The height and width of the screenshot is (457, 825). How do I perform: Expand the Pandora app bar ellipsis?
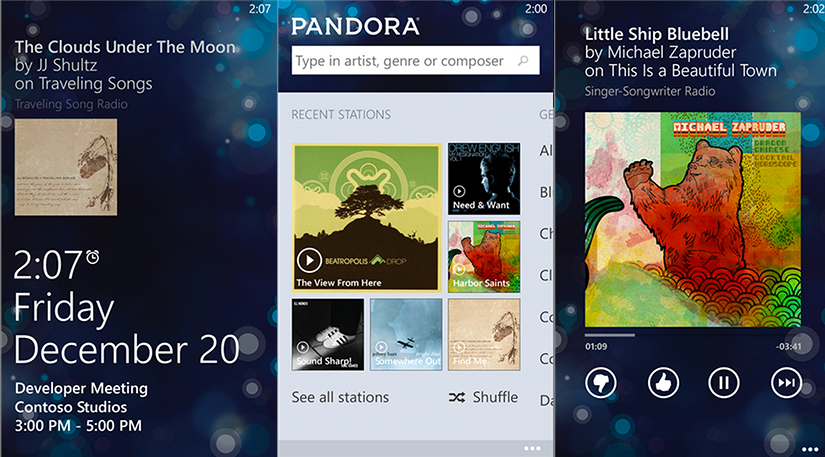pos(532,449)
